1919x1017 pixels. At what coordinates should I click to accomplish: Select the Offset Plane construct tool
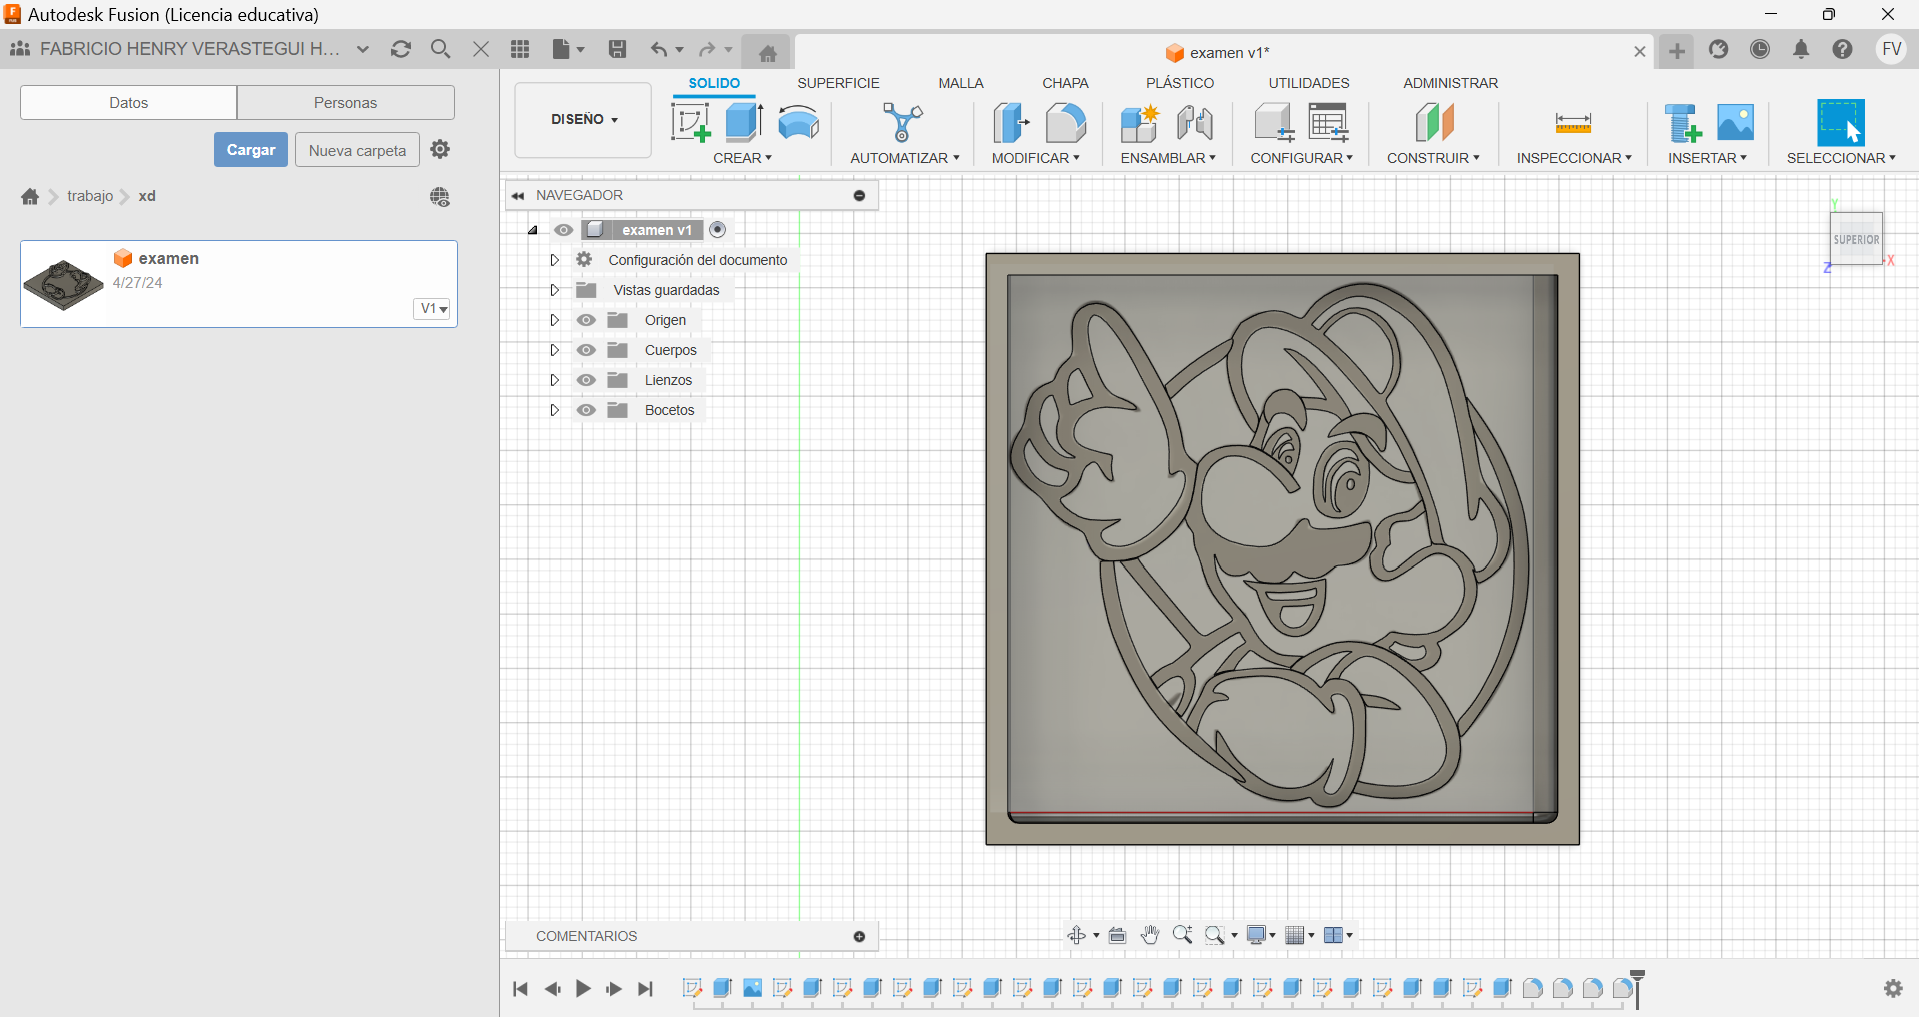1434,123
